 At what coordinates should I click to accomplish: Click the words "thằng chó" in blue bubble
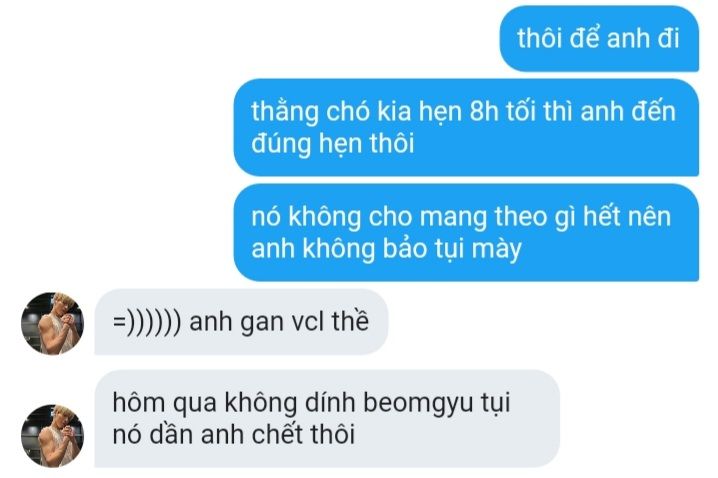point(310,112)
